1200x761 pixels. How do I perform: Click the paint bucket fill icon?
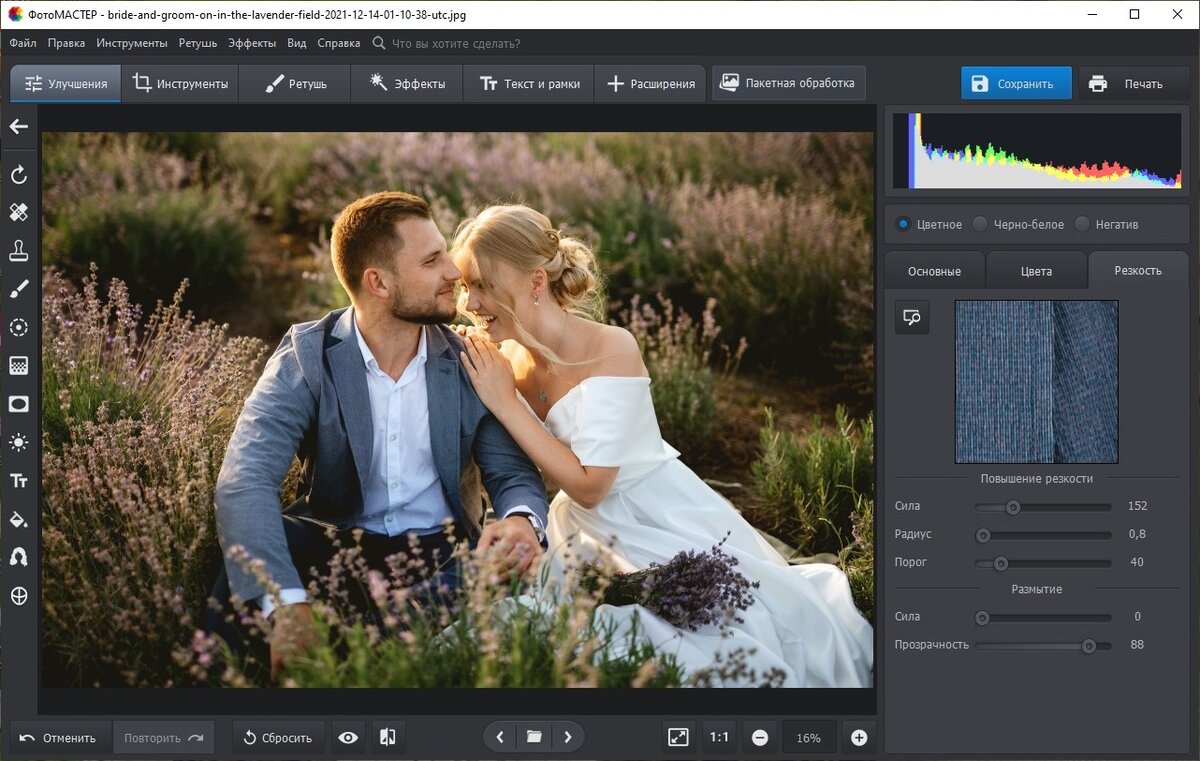click(x=19, y=519)
